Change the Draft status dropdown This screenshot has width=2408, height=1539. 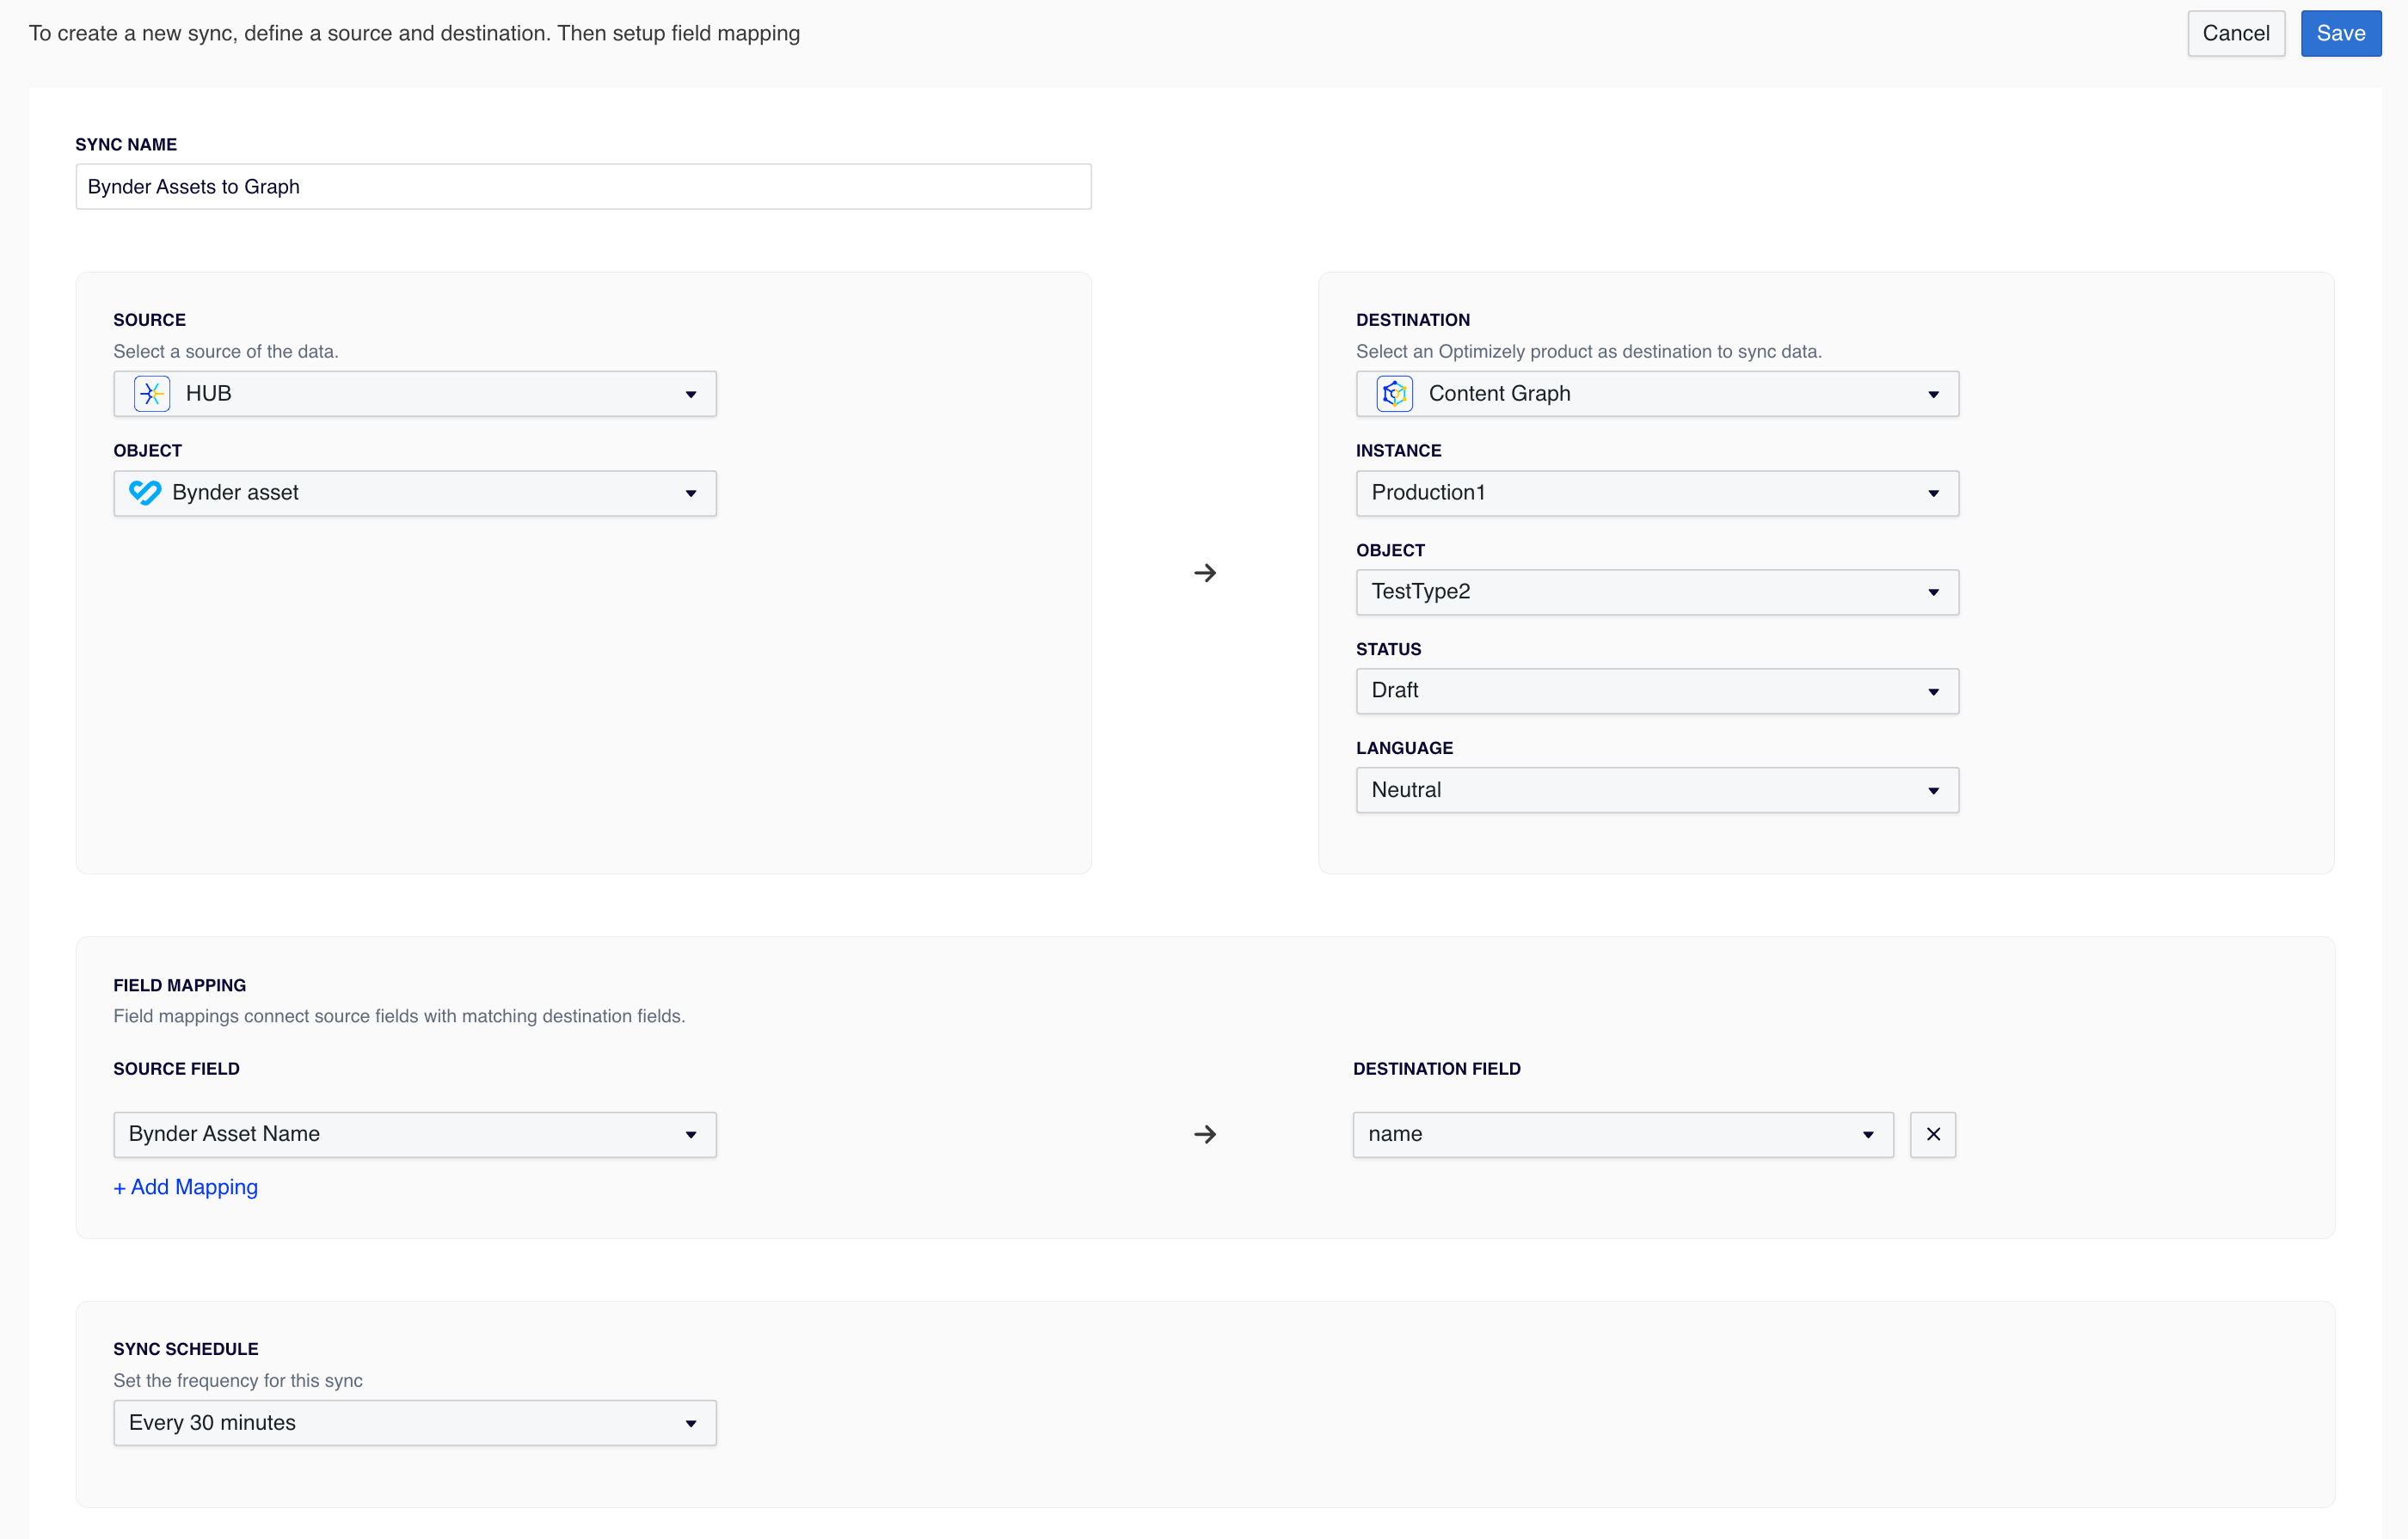coord(1656,691)
